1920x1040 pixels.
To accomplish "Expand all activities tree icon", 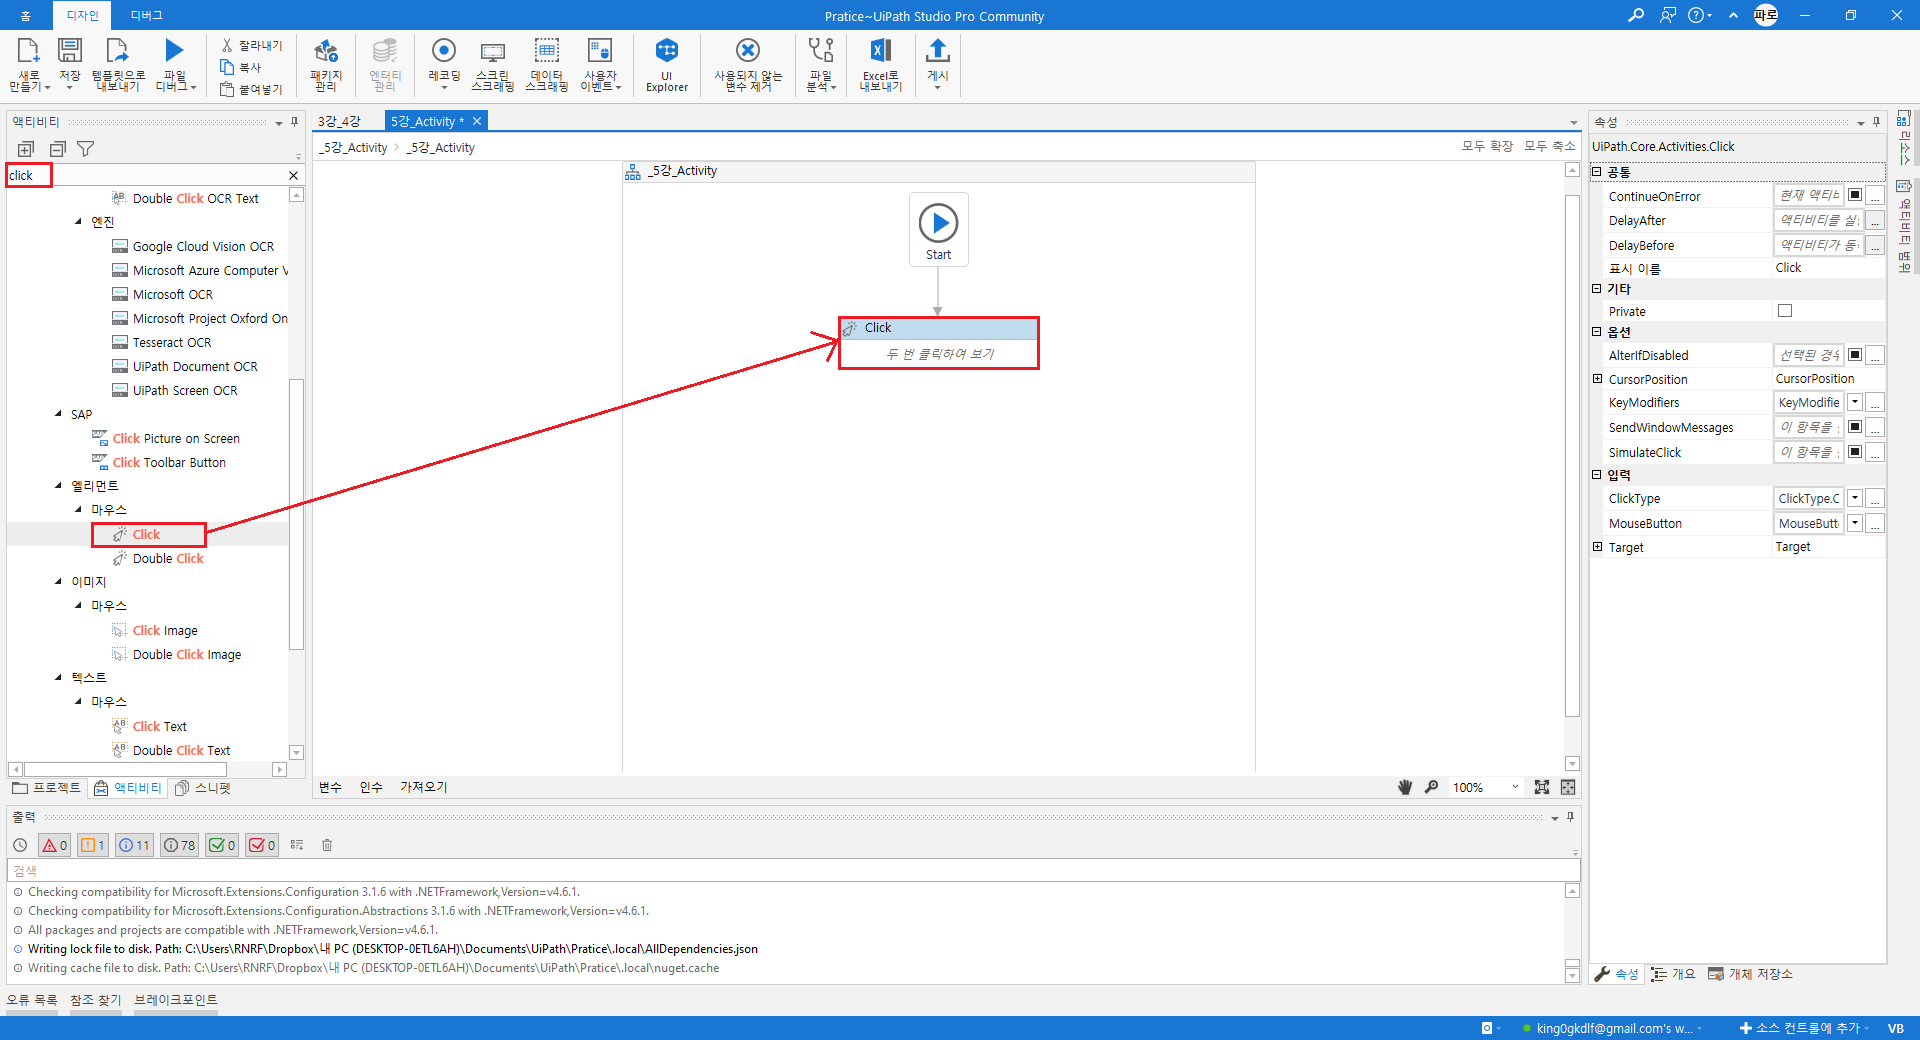I will point(26,149).
